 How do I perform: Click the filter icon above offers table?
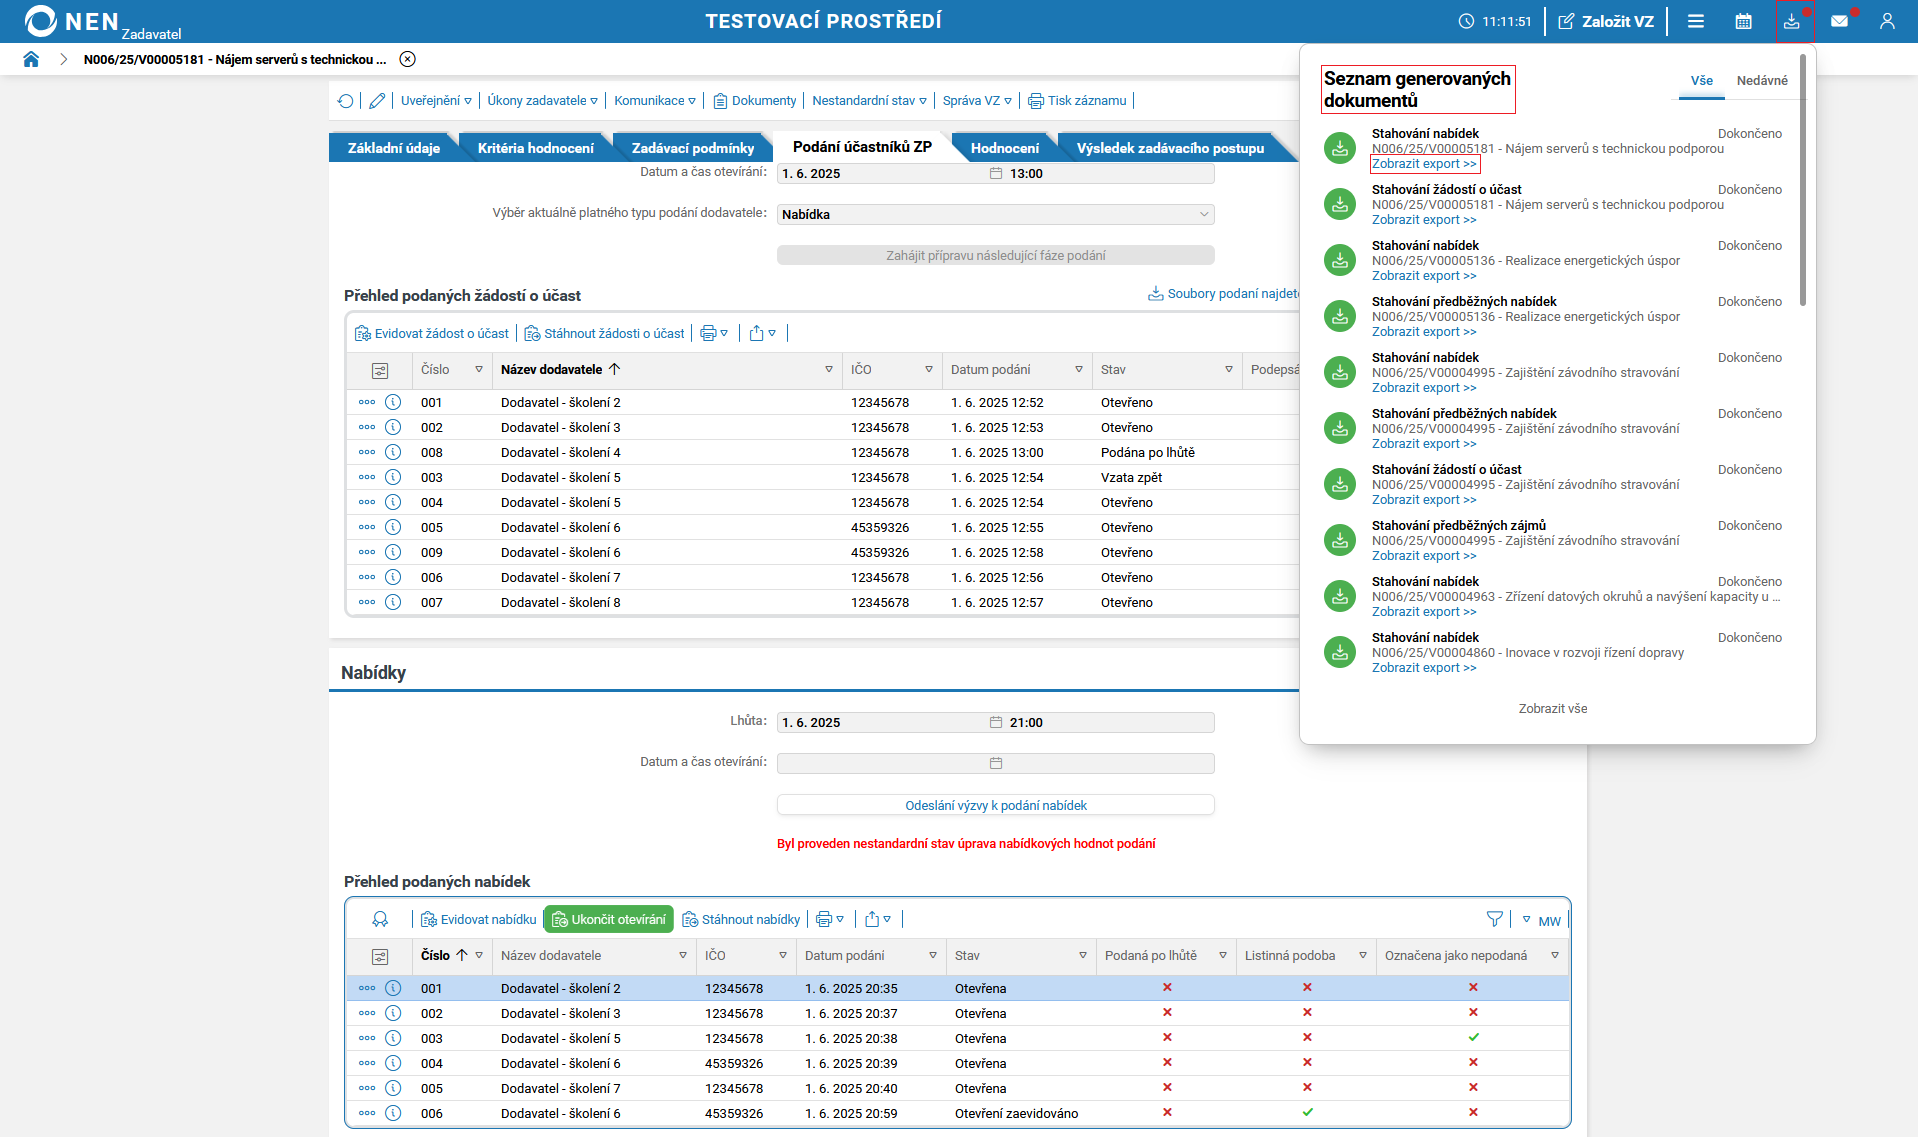1494,919
